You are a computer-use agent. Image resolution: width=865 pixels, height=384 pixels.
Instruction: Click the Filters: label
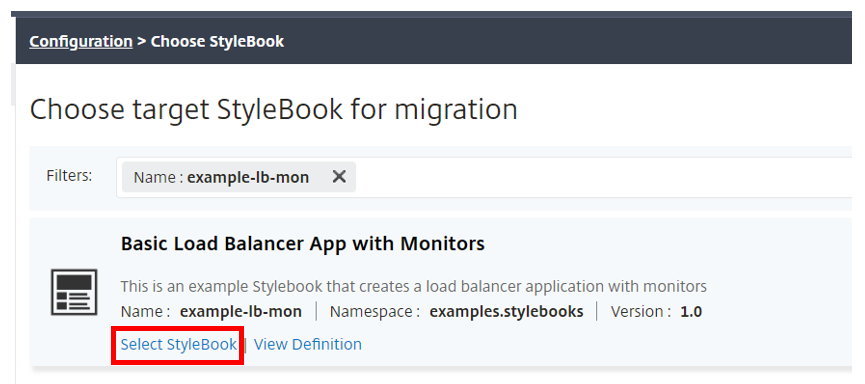tap(70, 175)
